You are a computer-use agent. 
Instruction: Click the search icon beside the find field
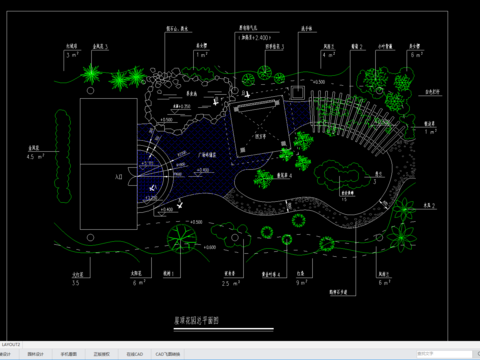click(478, 354)
